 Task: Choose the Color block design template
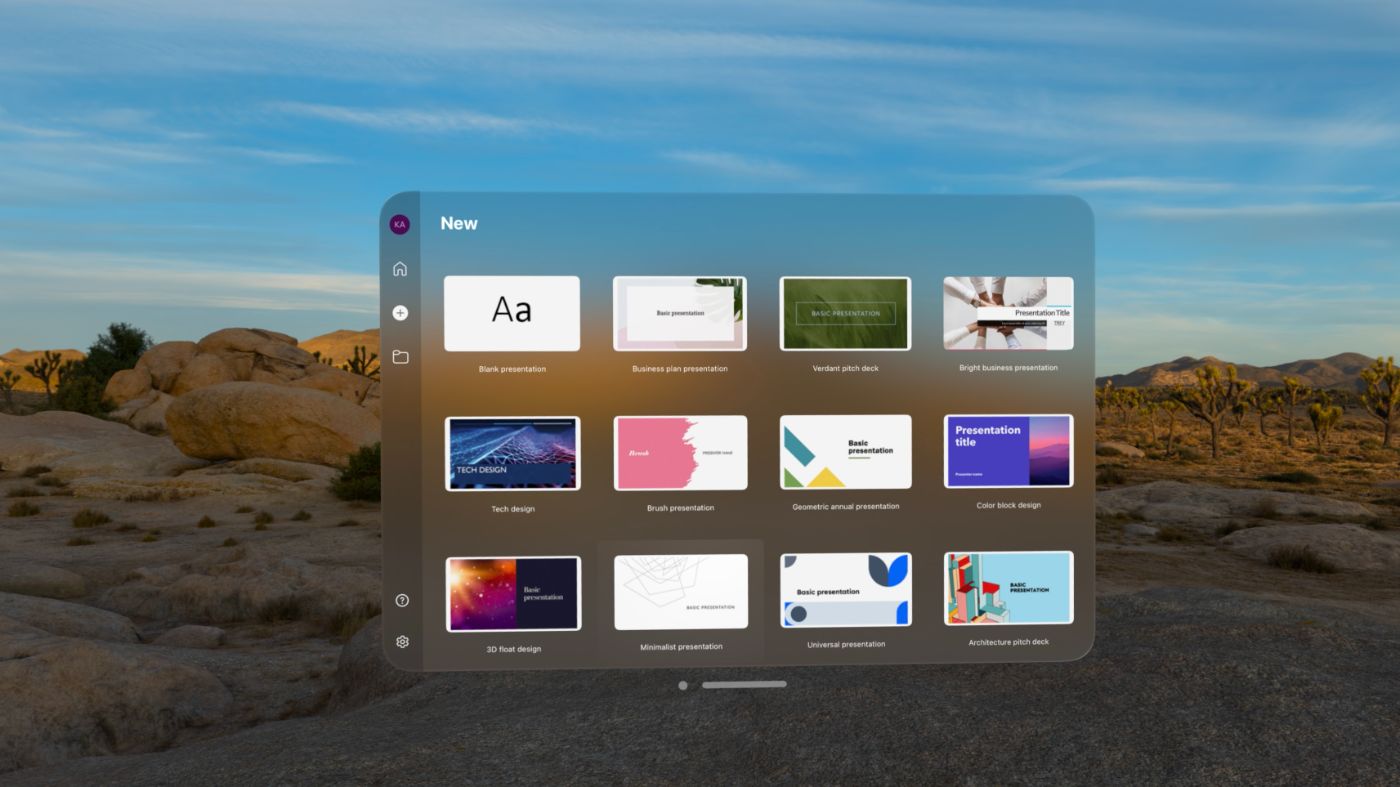(x=1007, y=451)
